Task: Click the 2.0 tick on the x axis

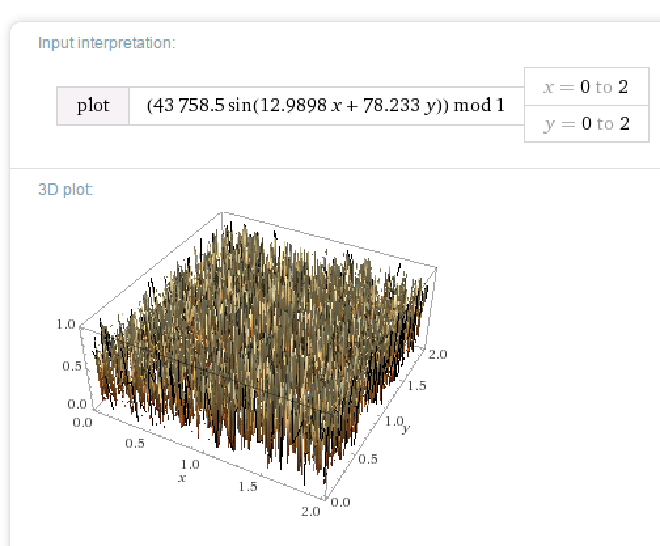Action: [x=311, y=512]
